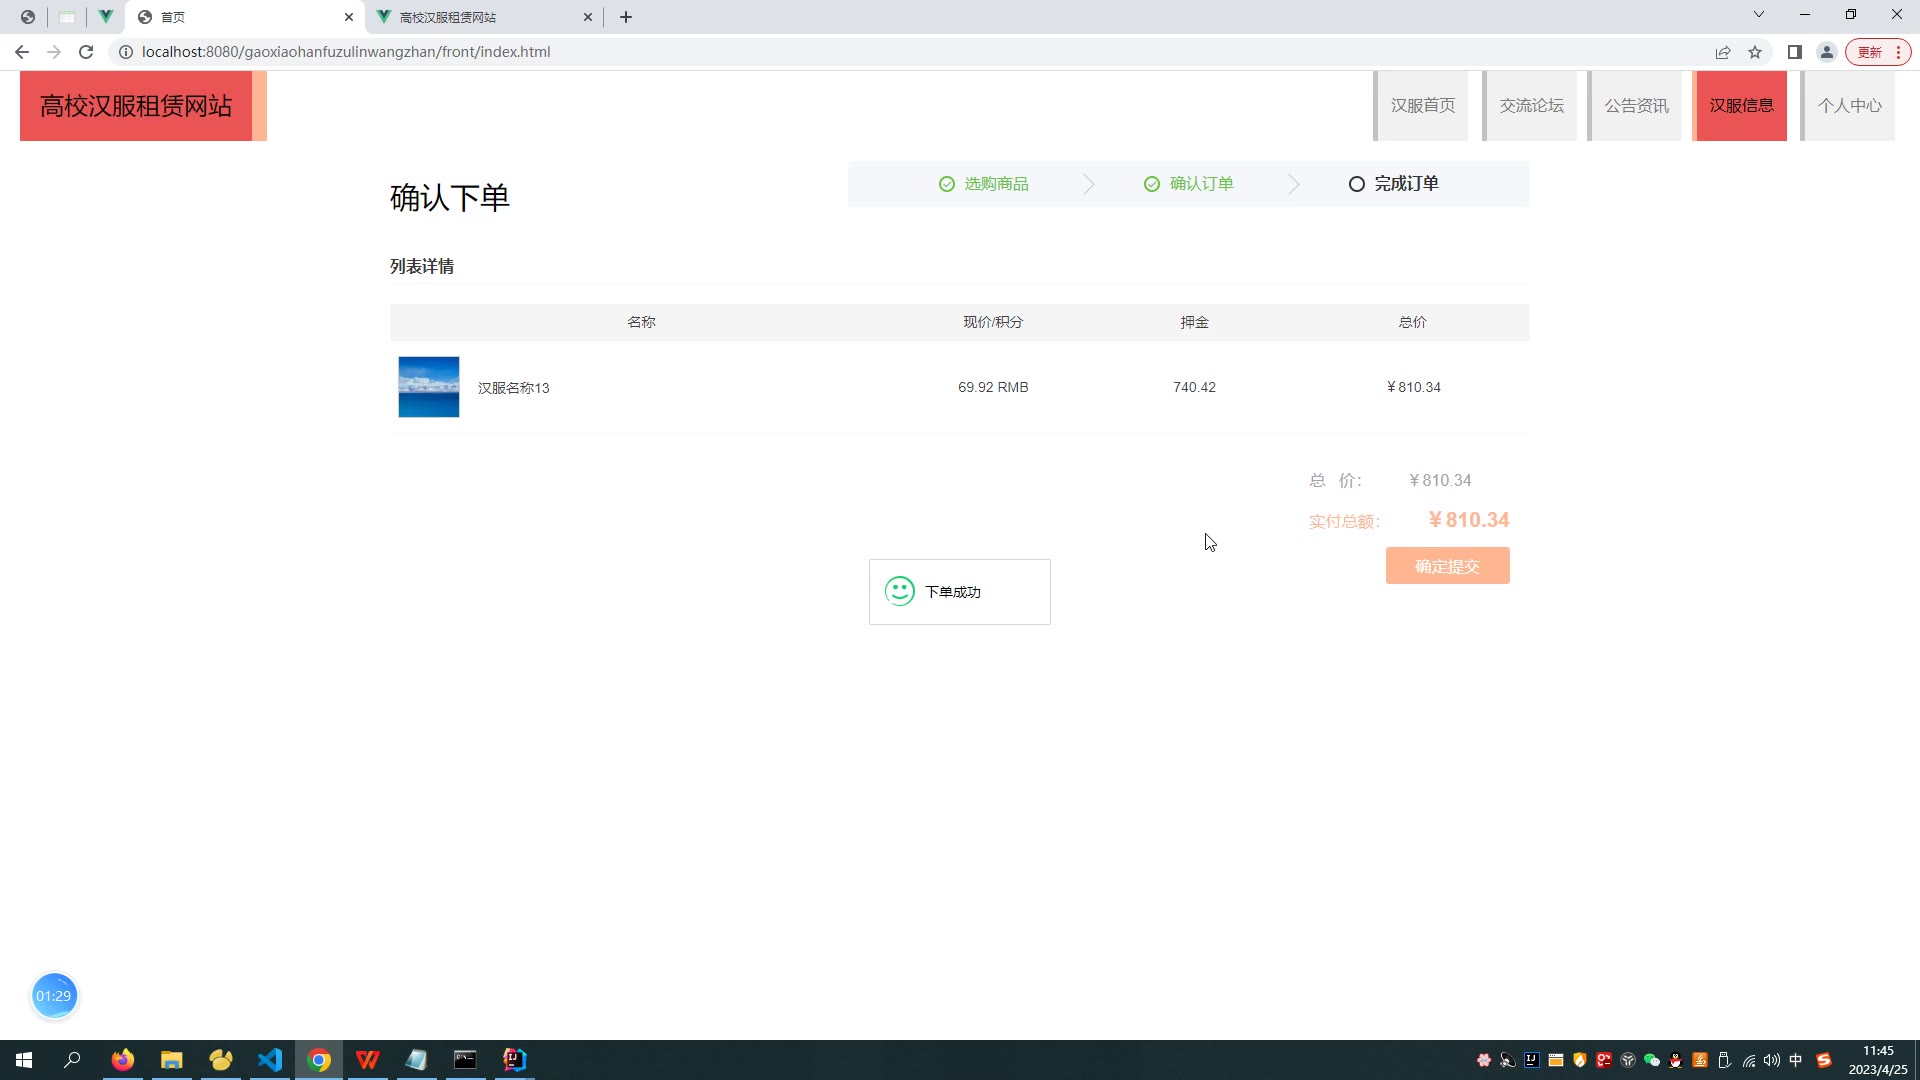Go back with the browser arrow
Image resolution: width=1920 pixels, height=1080 pixels.
tap(22, 52)
